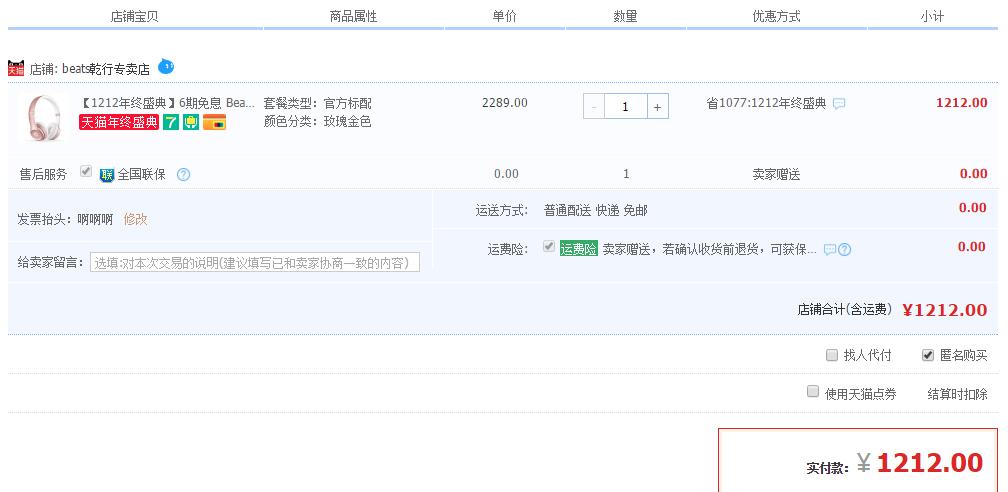Click 普通配送 快递 免邮 shipping text
1008x492 pixels.
tap(596, 210)
